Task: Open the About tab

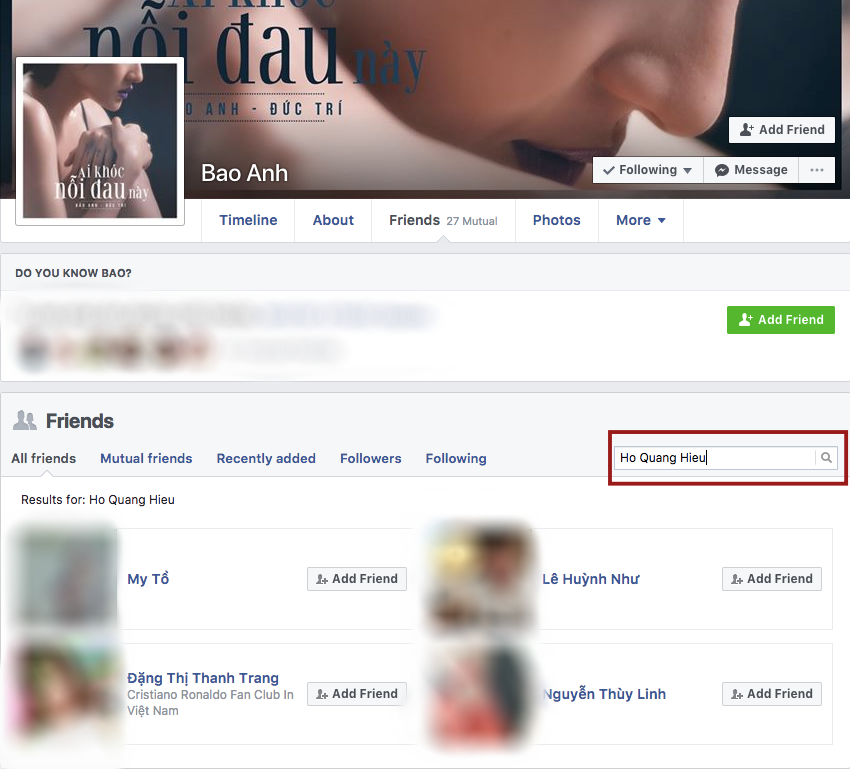Action: (x=333, y=220)
